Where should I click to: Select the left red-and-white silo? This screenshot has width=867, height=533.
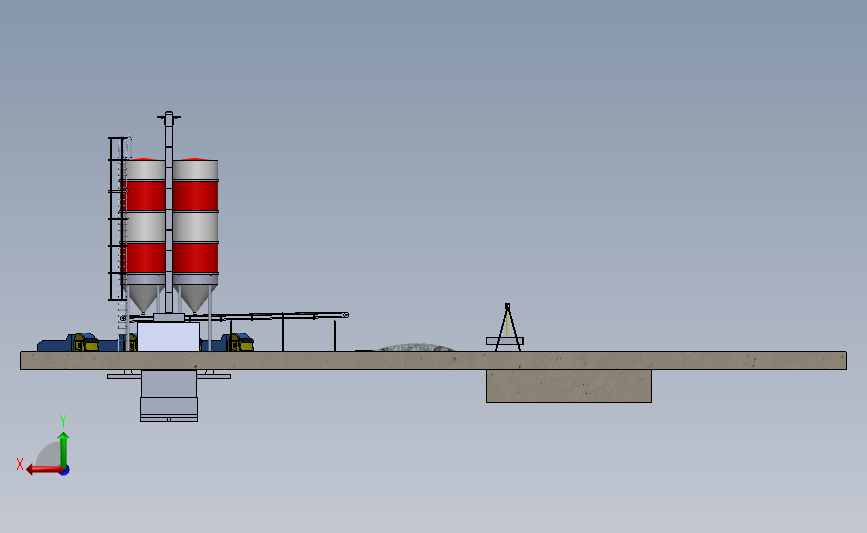click(144, 235)
